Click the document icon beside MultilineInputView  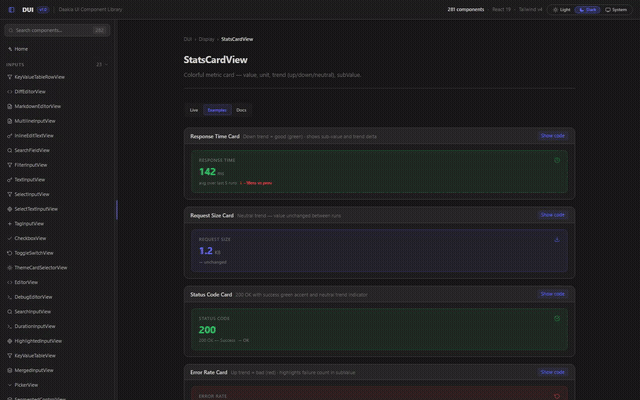point(9,121)
